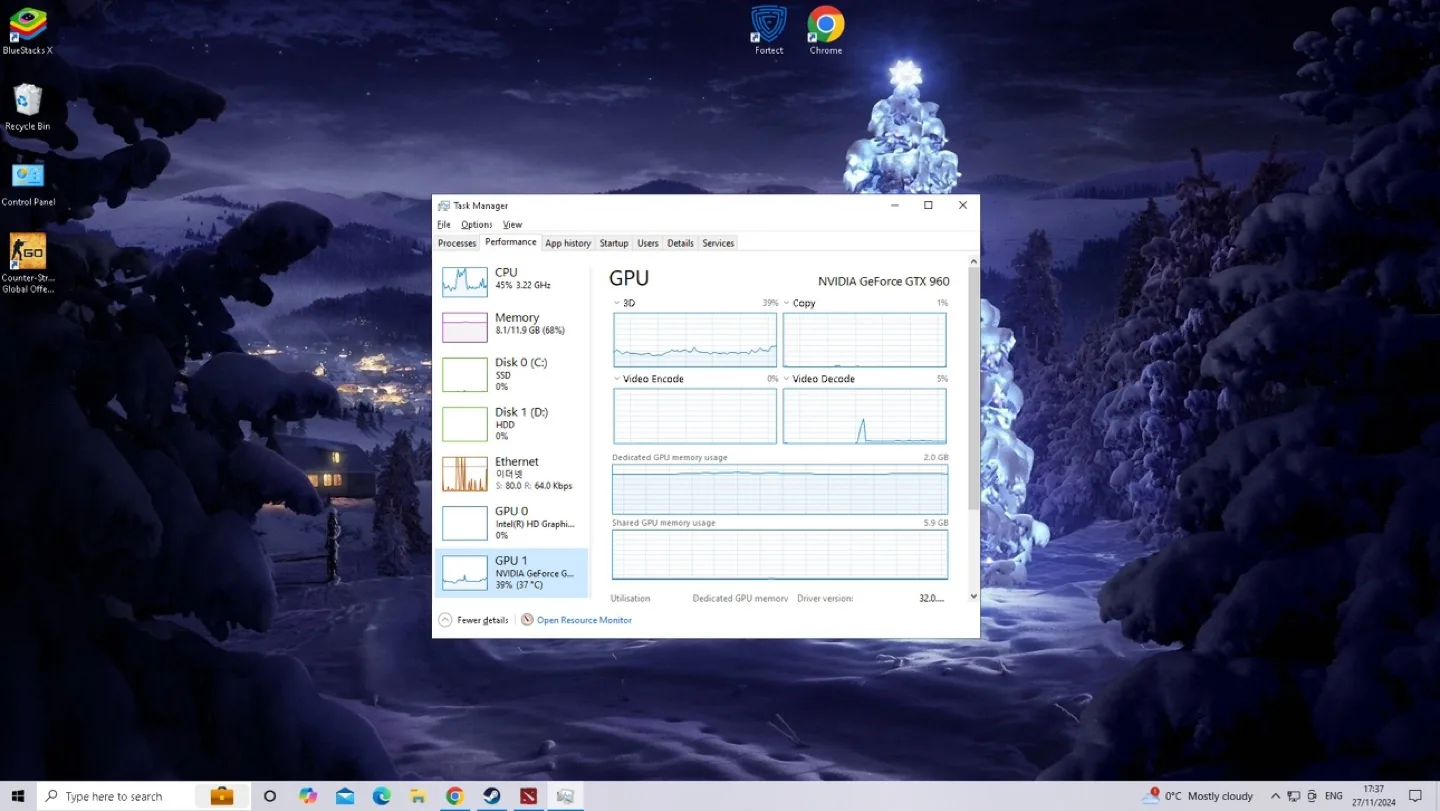Open the Options menu

coord(476,225)
